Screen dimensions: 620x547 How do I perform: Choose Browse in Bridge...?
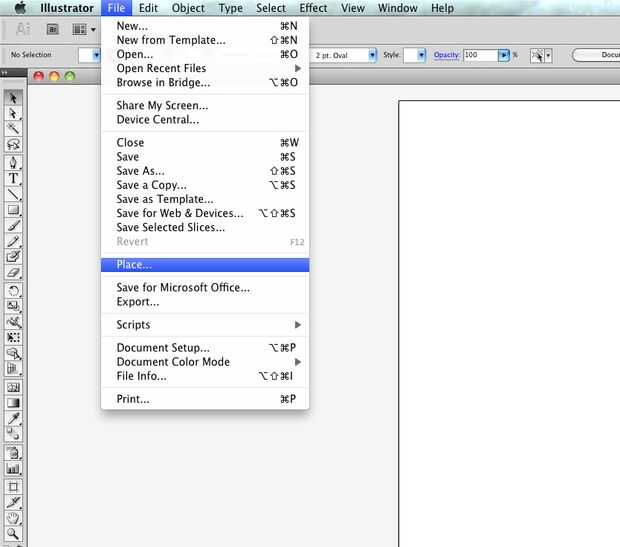(205, 83)
